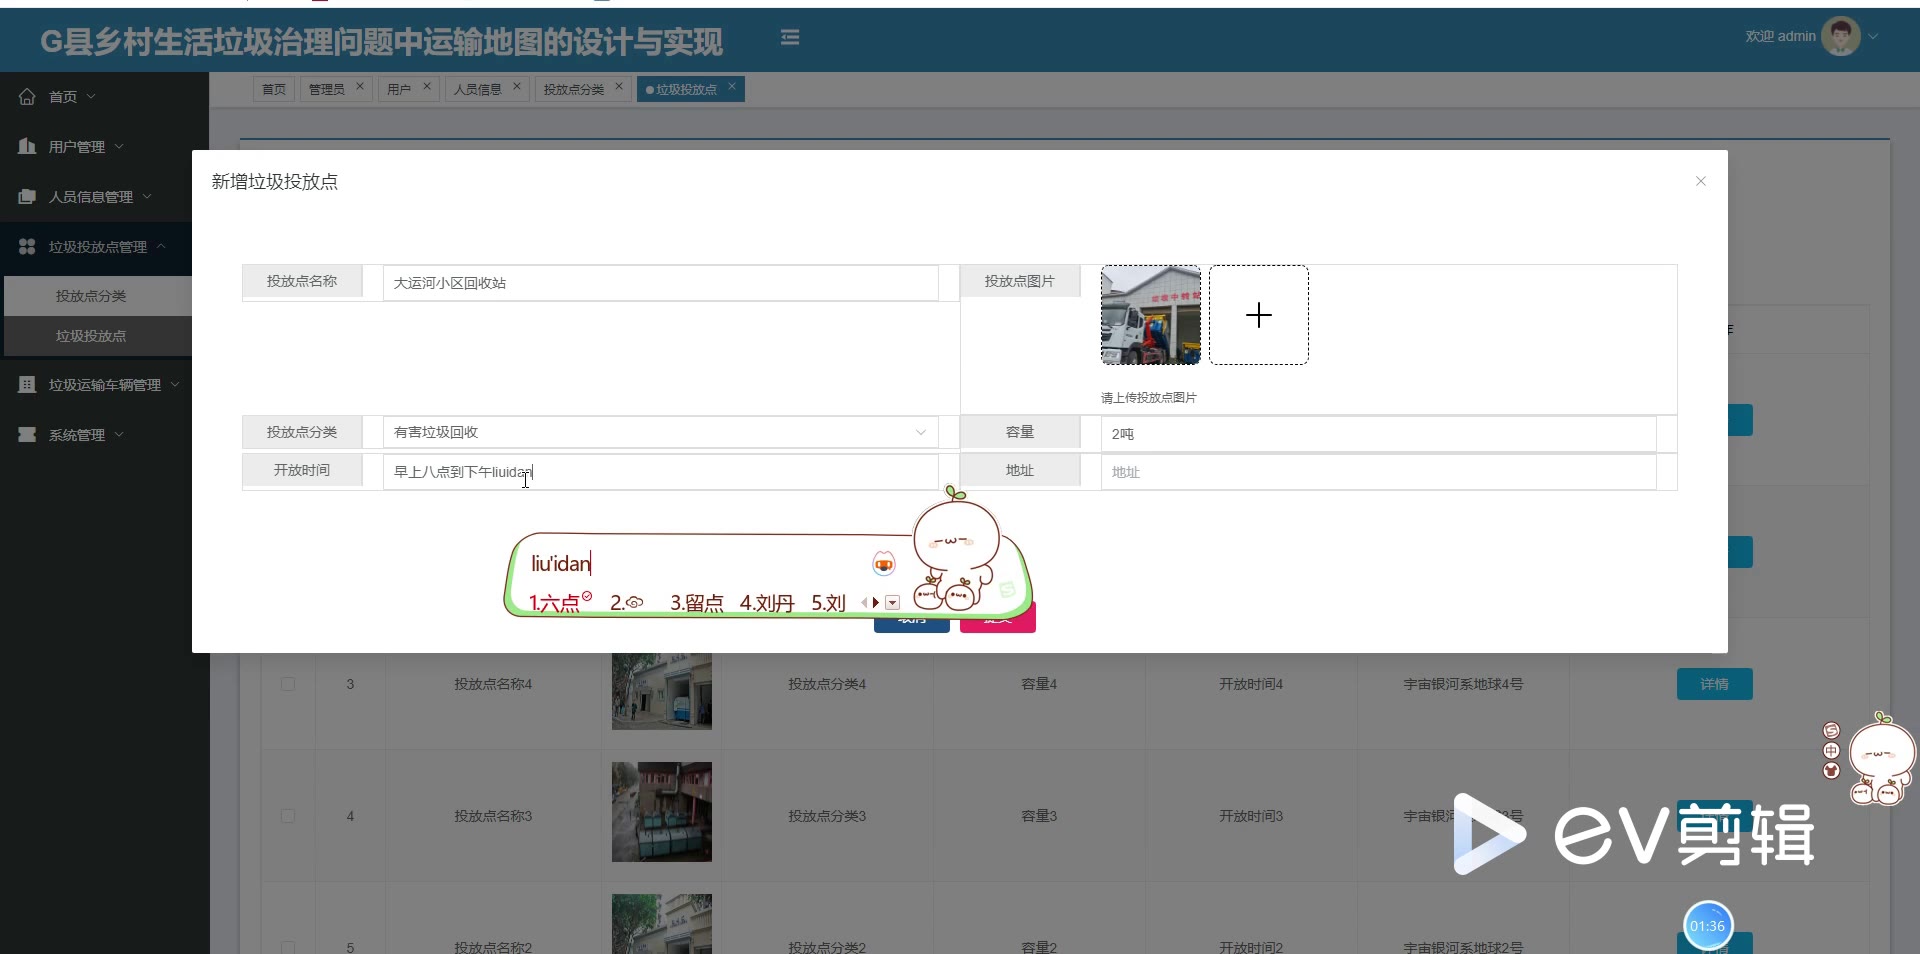The height and width of the screenshot is (954, 1920).
Task: Click the 用户管理 sidebar icon
Action: (27, 146)
